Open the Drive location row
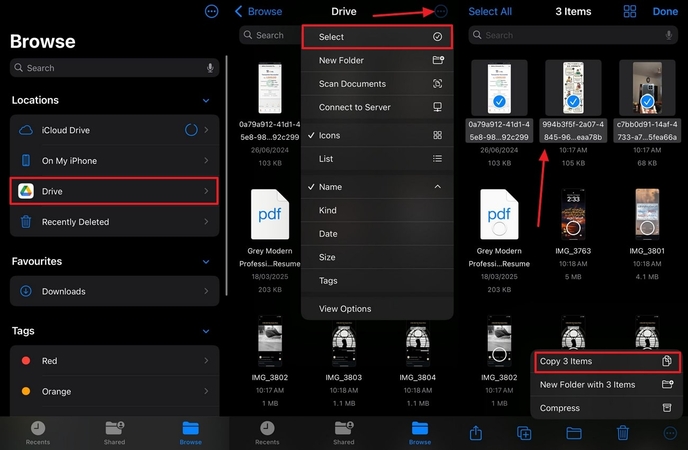Image resolution: width=688 pixels, height=450 pixels. point(115,191)
